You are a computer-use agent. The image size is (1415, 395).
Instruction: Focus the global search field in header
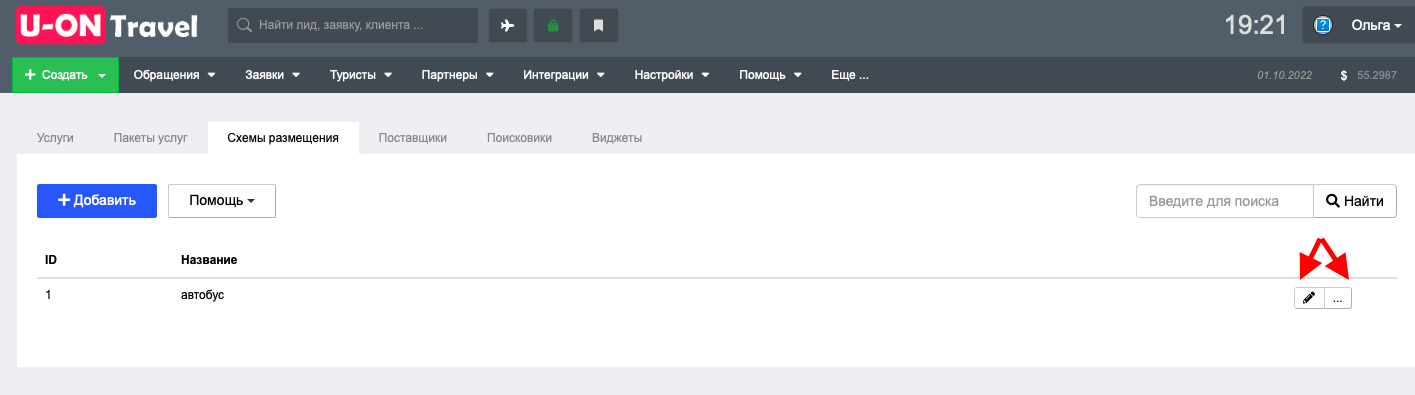click(x=353, y=26)
